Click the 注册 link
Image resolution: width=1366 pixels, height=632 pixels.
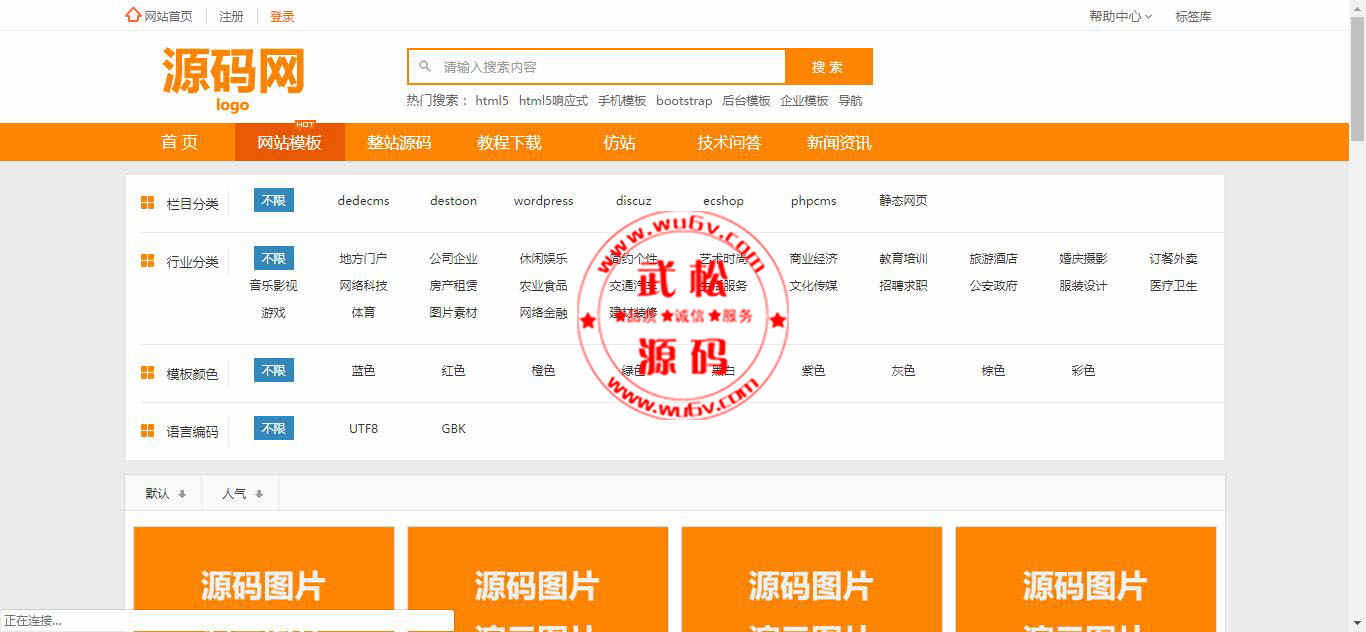pyautogui.click(x=231, y=16)
